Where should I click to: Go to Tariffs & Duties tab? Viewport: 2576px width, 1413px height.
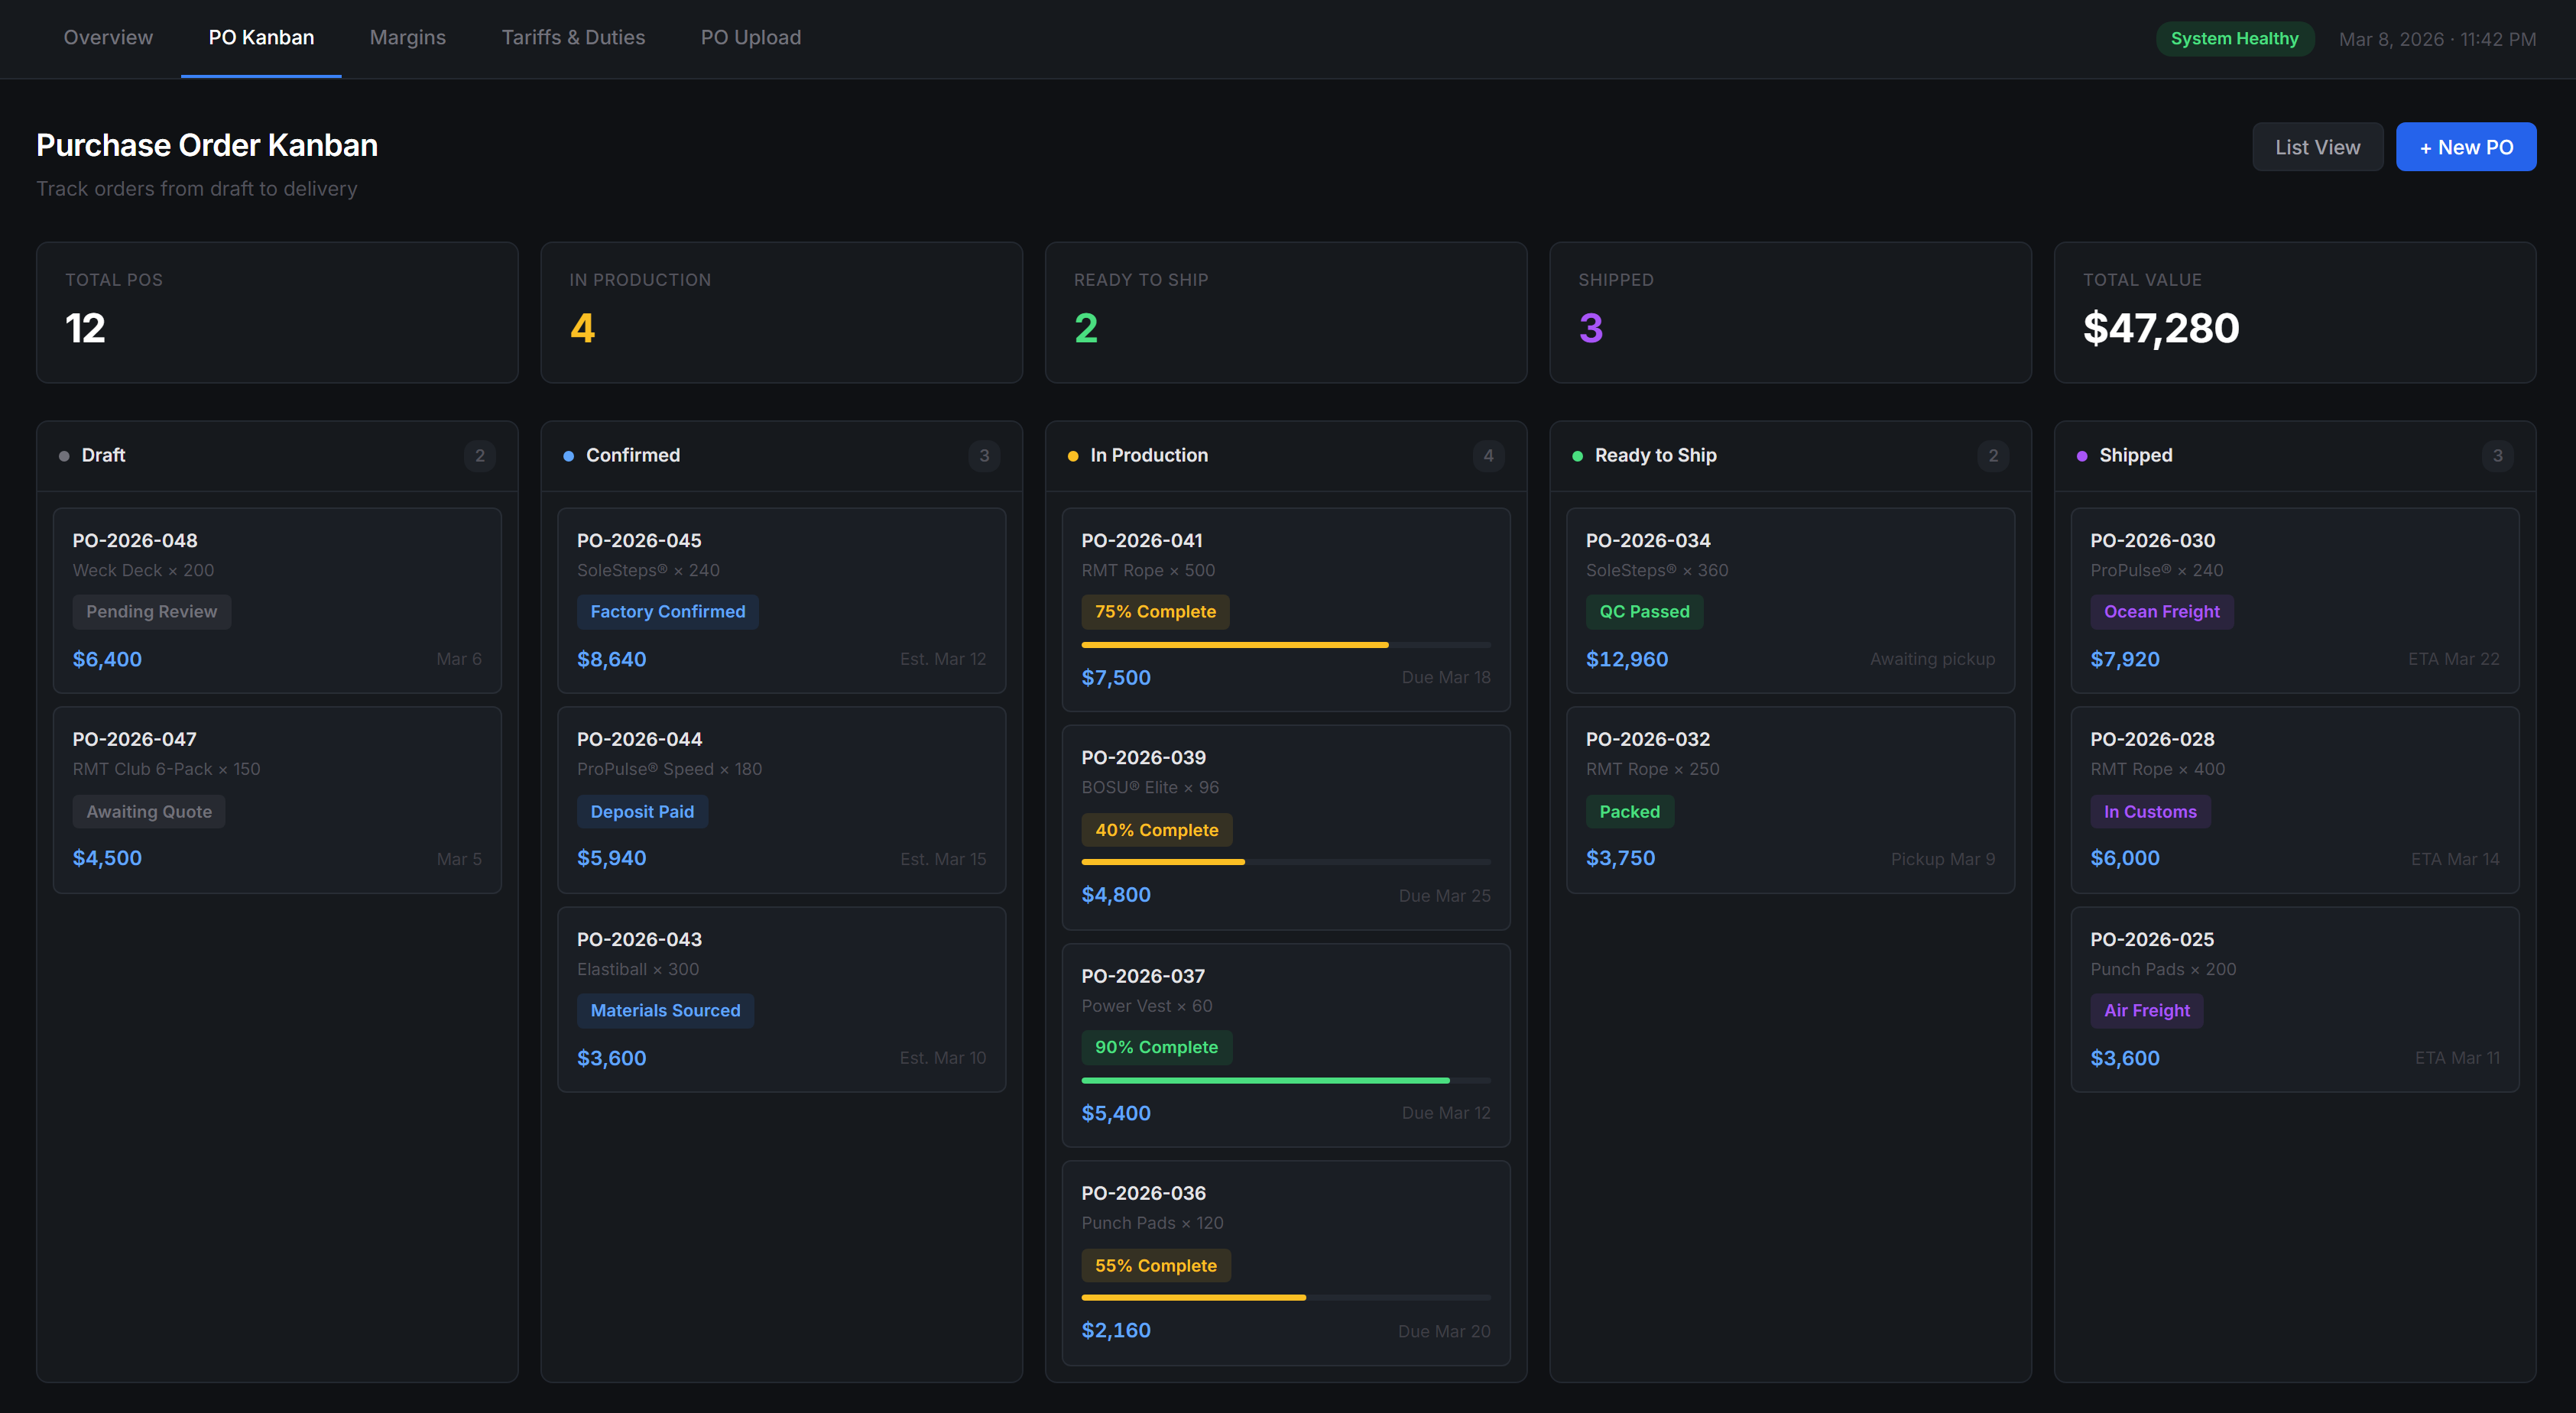[573, 38]
